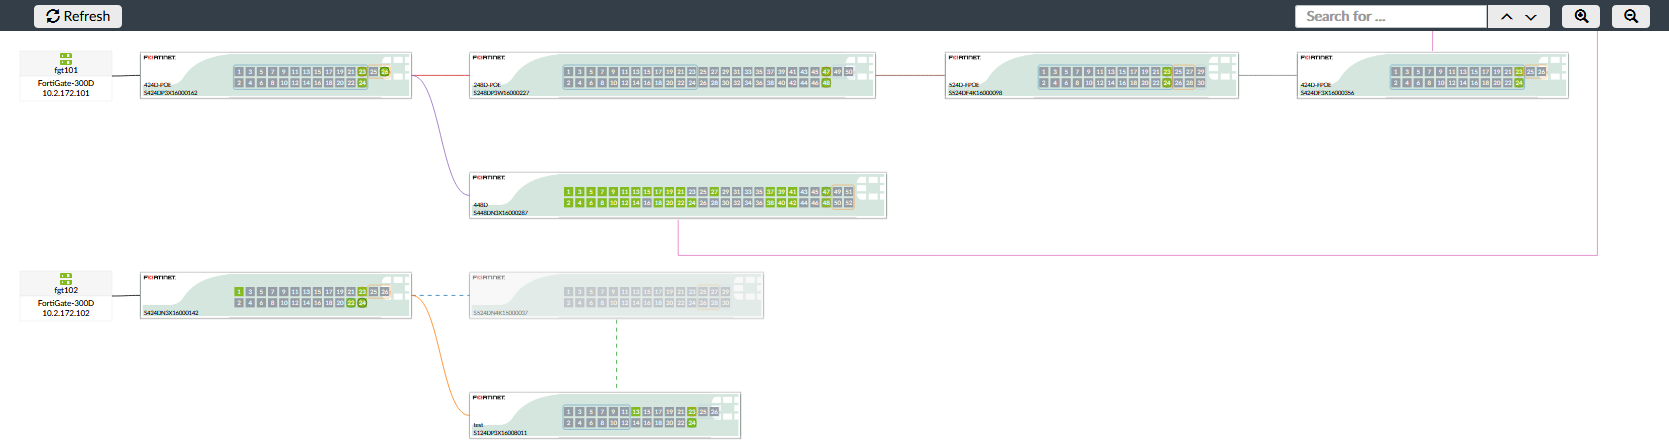The height and width of the screenshot is (440, 1669).
Task: Focus the 'Search for ...' input field
Action: click(x=1391, y=16)
